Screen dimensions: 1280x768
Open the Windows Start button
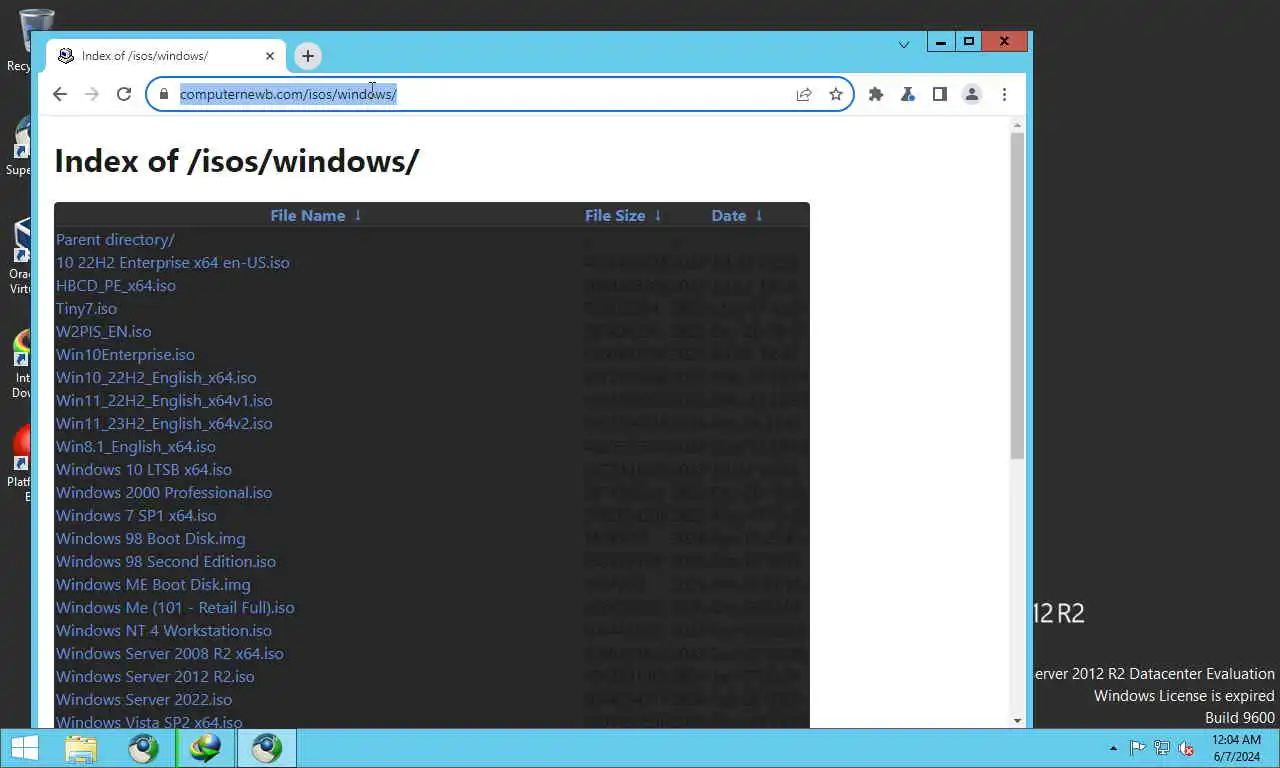click(24, 748)
